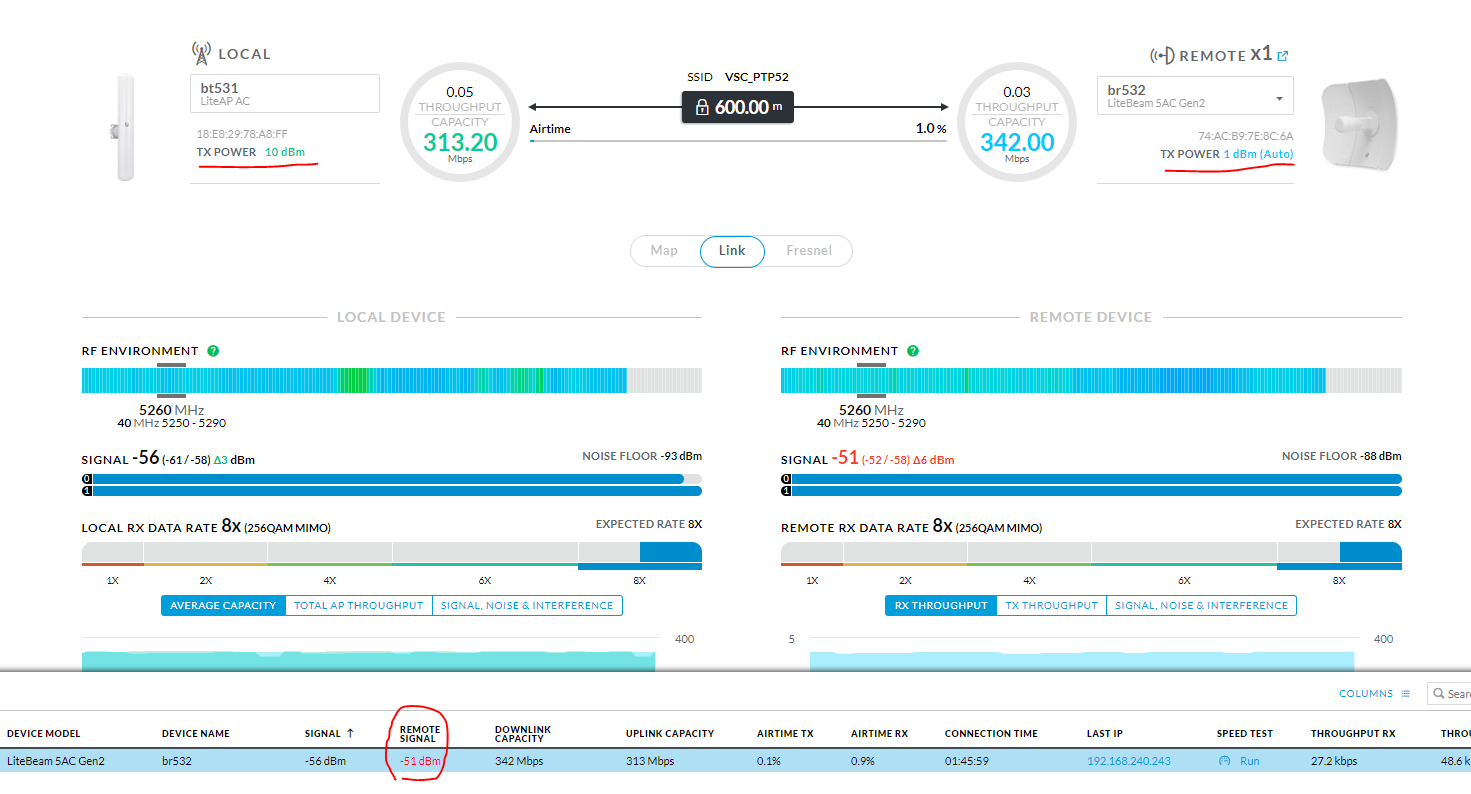Click the local RF Environment help icon
Viewport: 1471px width, 794px height.
[213, 351]
